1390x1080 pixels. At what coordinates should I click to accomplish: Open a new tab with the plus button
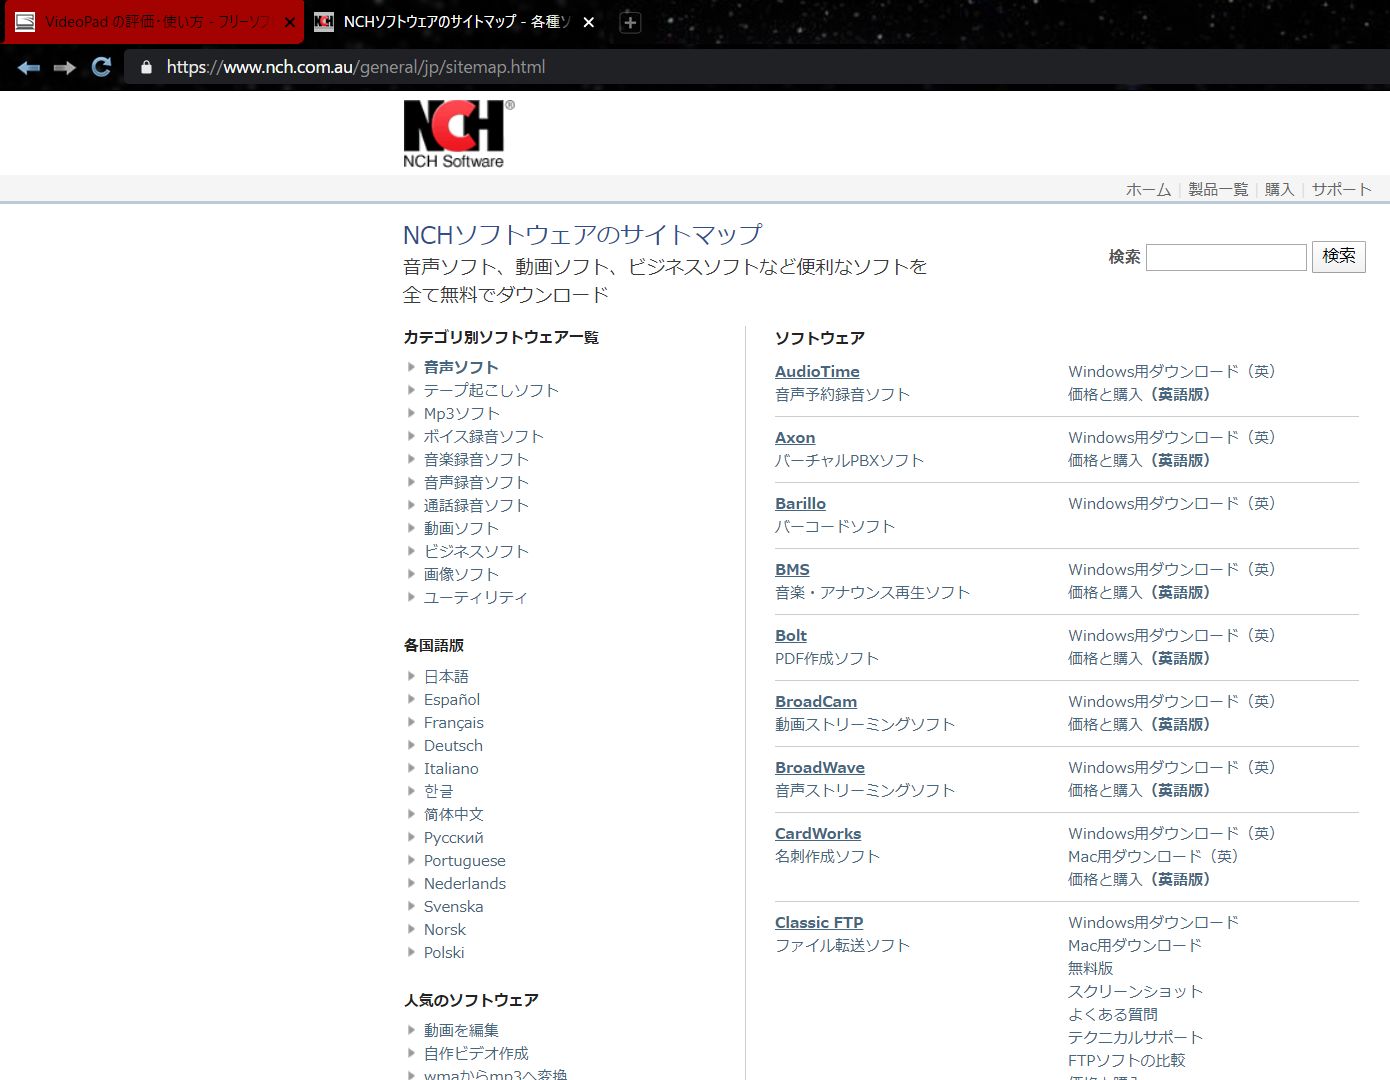point(630,22)
